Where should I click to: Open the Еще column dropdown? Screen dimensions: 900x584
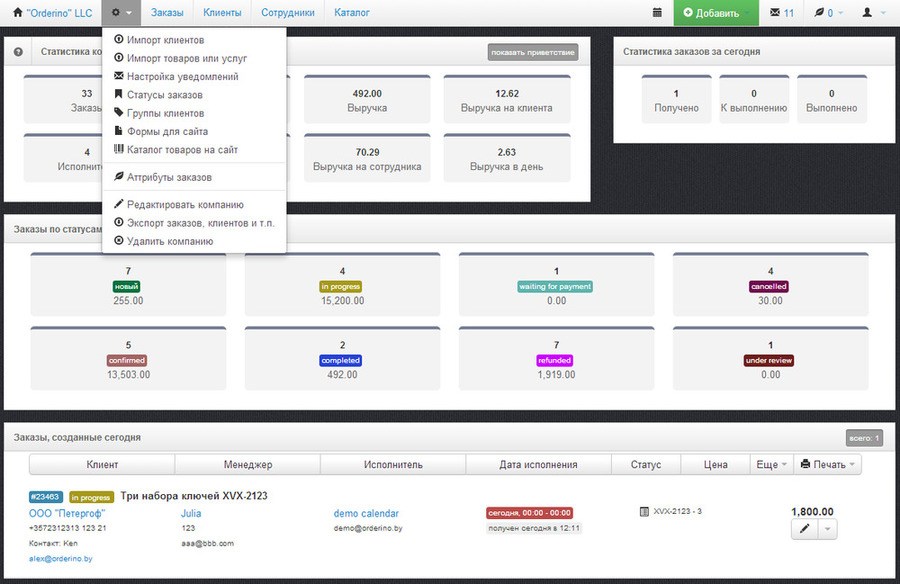click(x=771, y=465)
